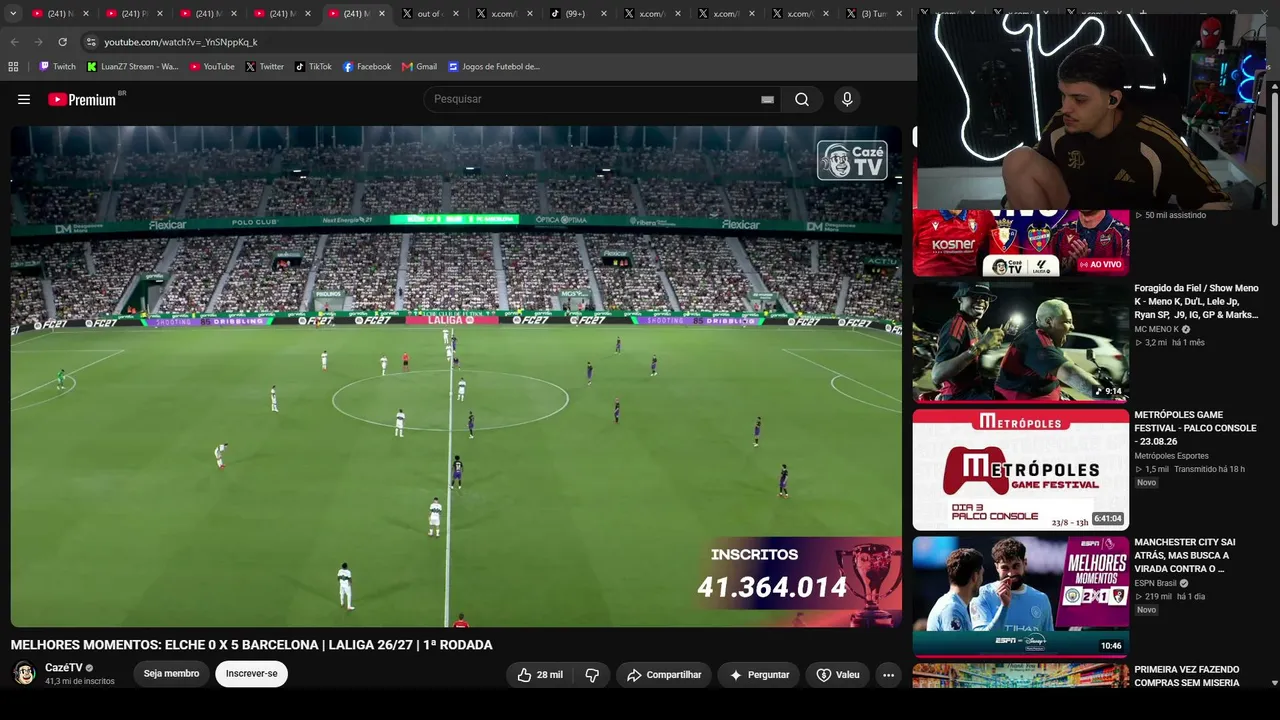Like the video with the thumbs-up button
The image size is (1280, 720).
tap(539, 675)
